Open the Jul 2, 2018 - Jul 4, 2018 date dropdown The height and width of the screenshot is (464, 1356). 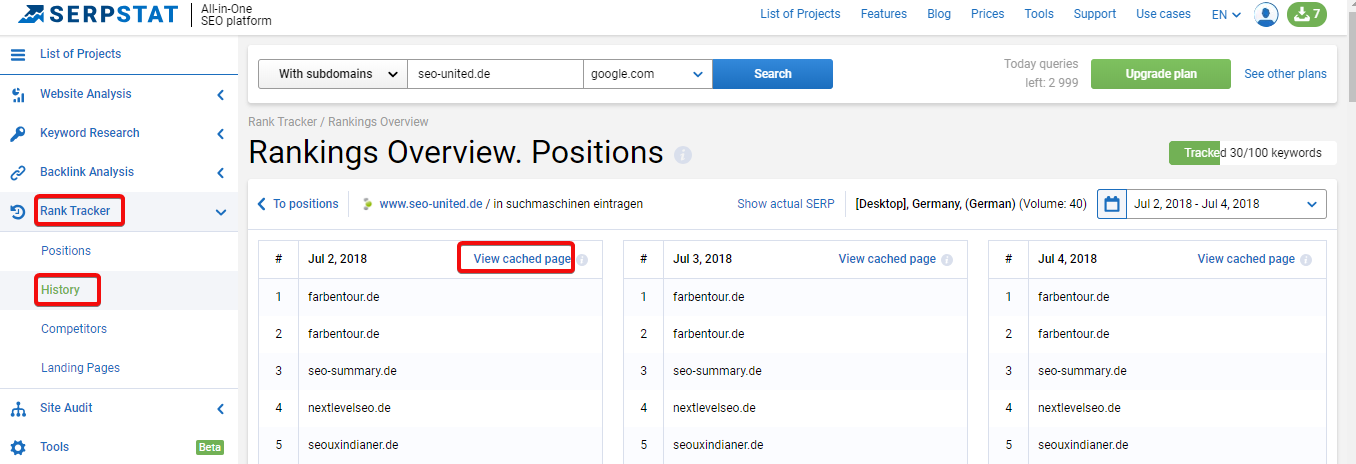[x=1226, y=204]
